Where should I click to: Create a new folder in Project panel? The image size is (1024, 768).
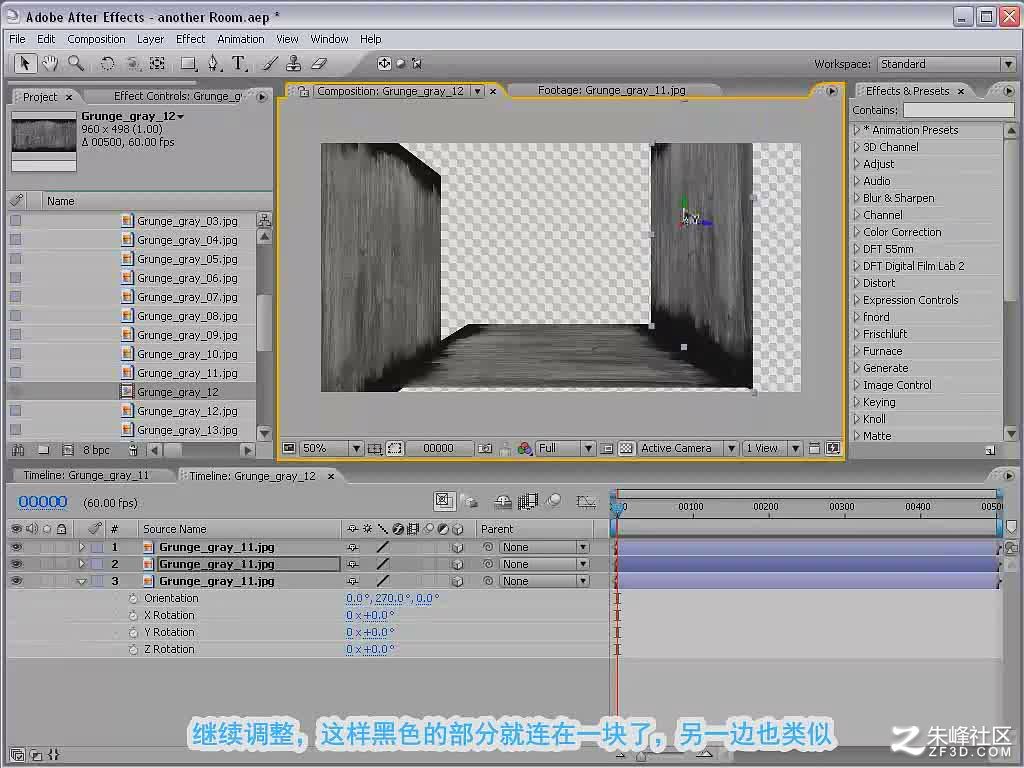point(44,450)
